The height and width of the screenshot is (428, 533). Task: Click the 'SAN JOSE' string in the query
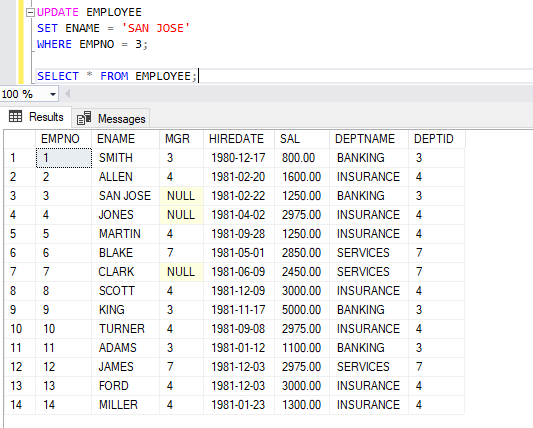click(156, 28)
